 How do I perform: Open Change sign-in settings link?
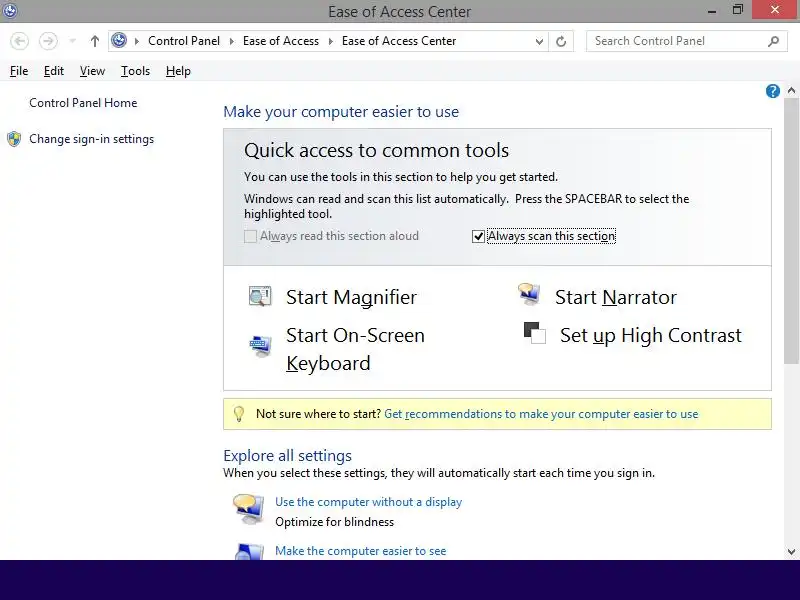(x=91, y=139)
